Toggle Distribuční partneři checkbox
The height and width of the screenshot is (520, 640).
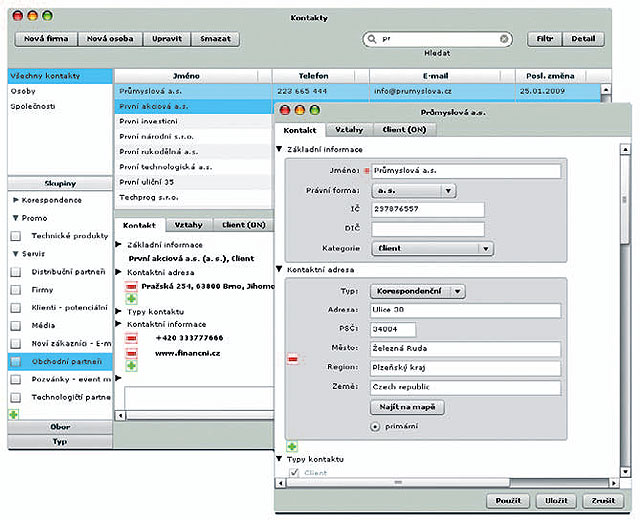(16, 272)
